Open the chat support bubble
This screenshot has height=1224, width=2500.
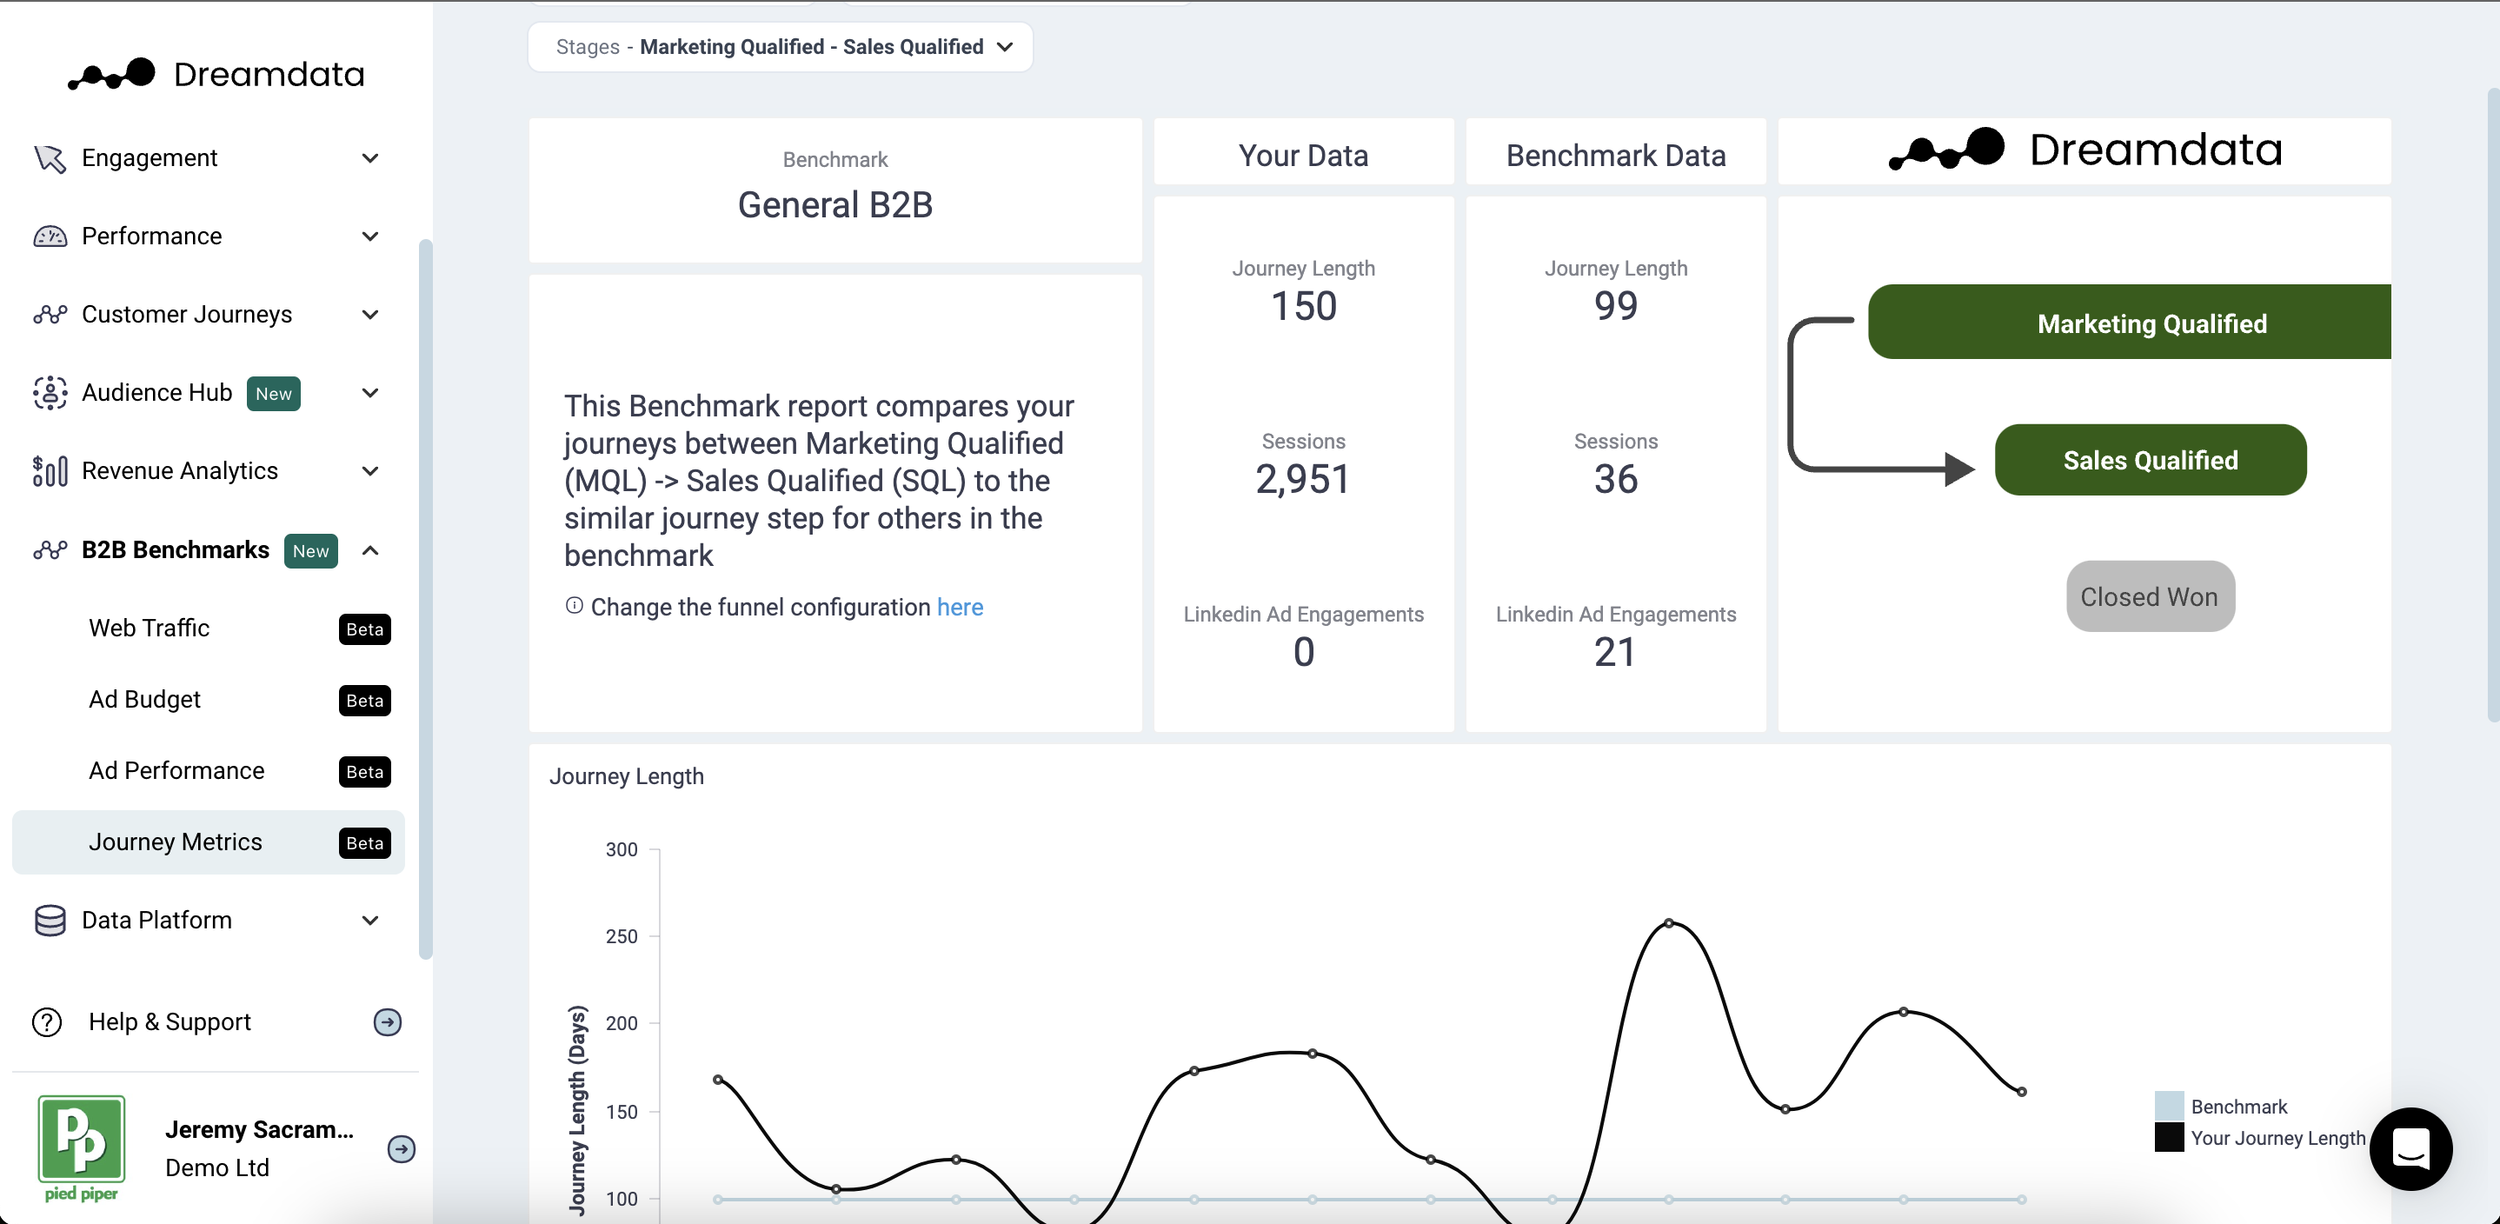(x=2410, y=1150)
